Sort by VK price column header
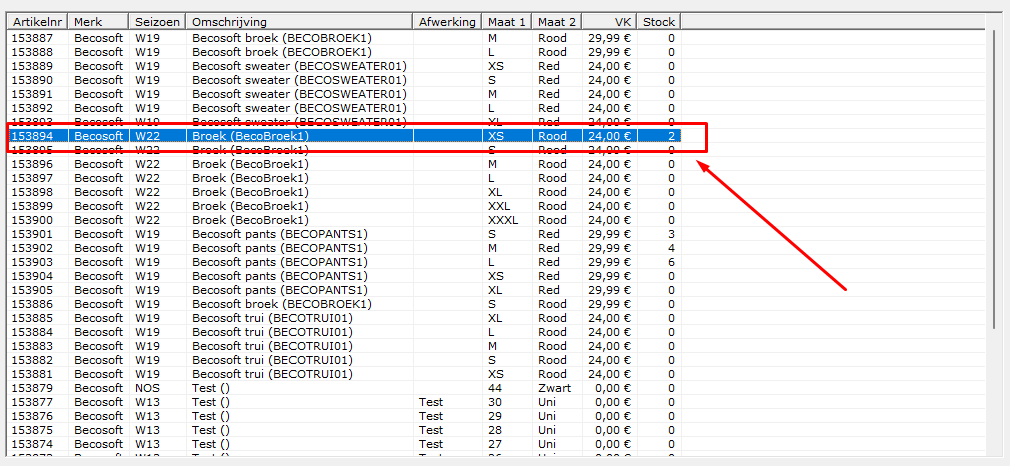 610,23
